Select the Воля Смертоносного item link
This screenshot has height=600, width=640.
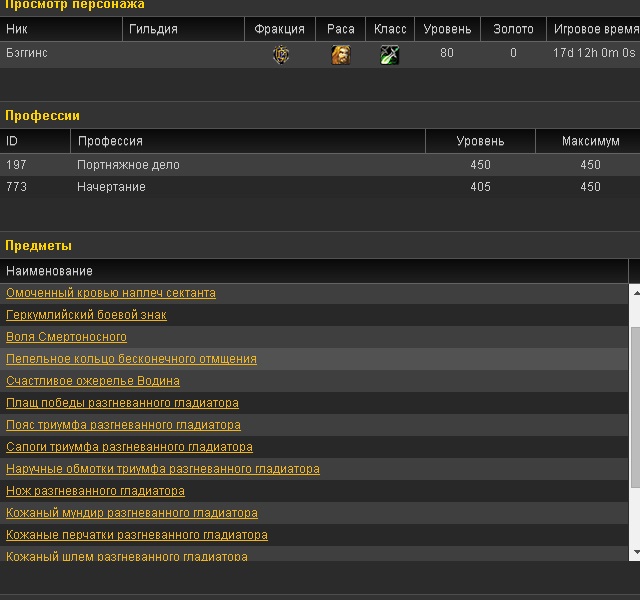point(66,337)
